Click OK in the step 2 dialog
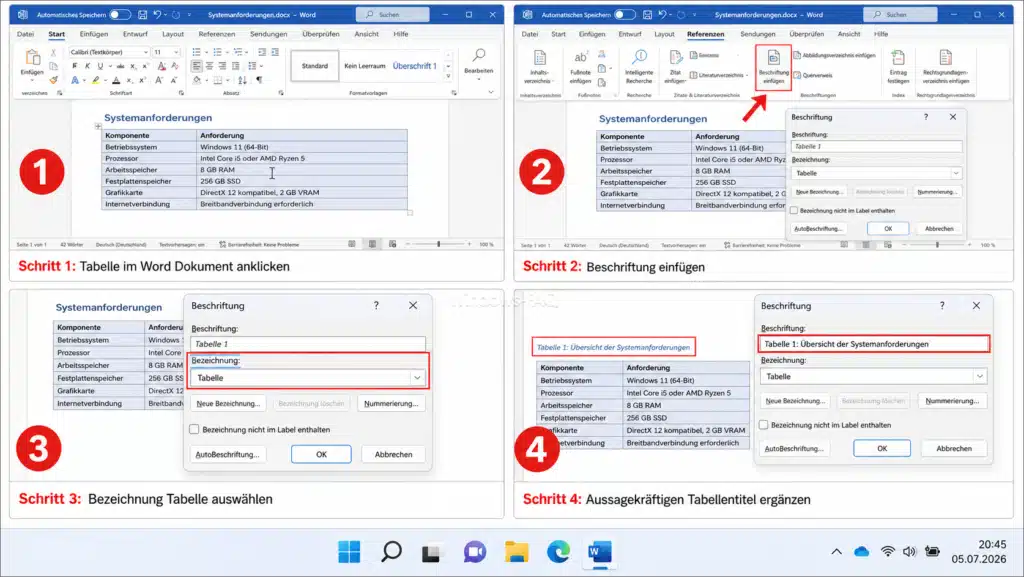Image resolution: width=1024 pixels, height=577 pixels. 888,228
